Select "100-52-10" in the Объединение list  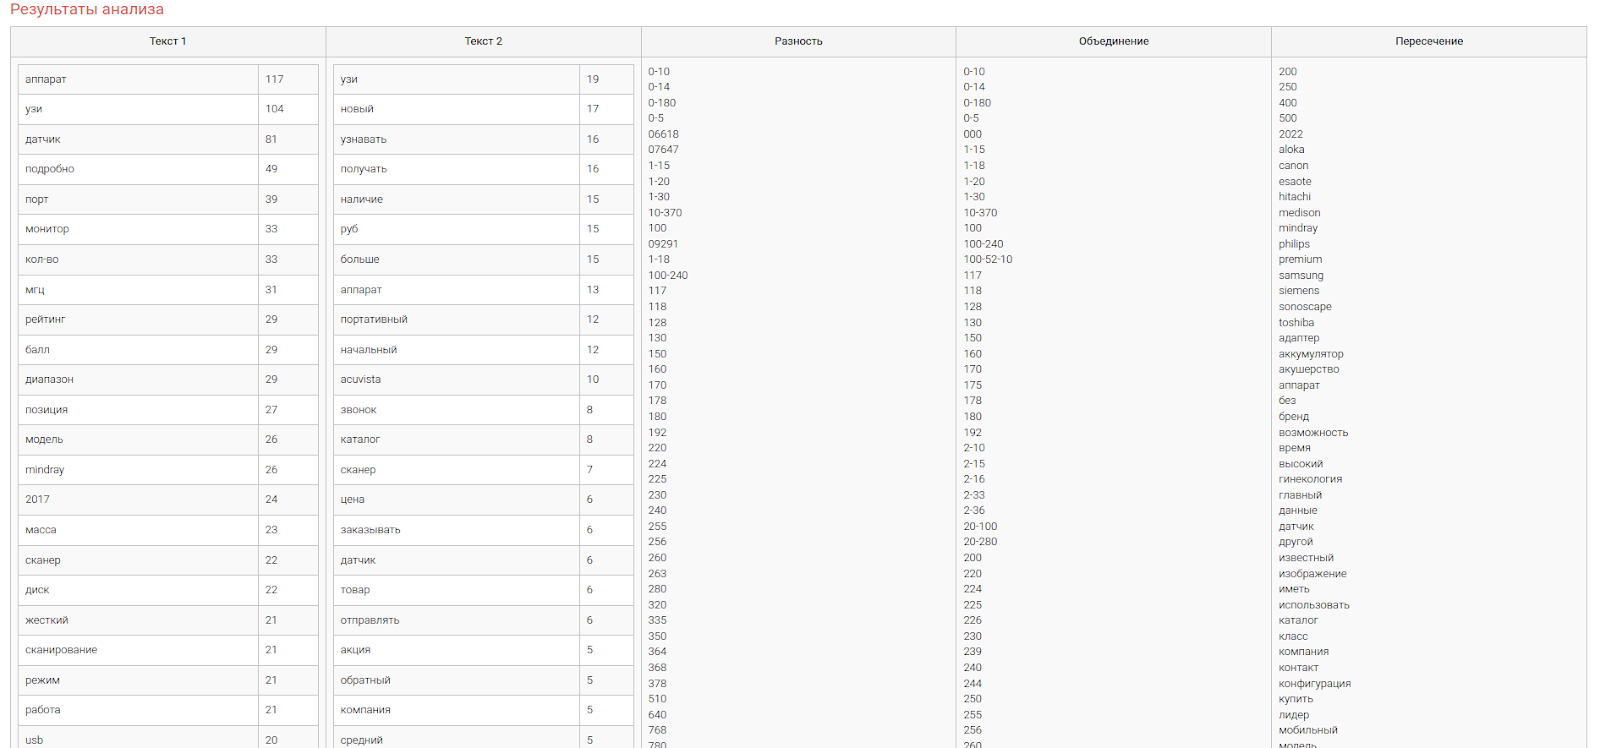987,259
